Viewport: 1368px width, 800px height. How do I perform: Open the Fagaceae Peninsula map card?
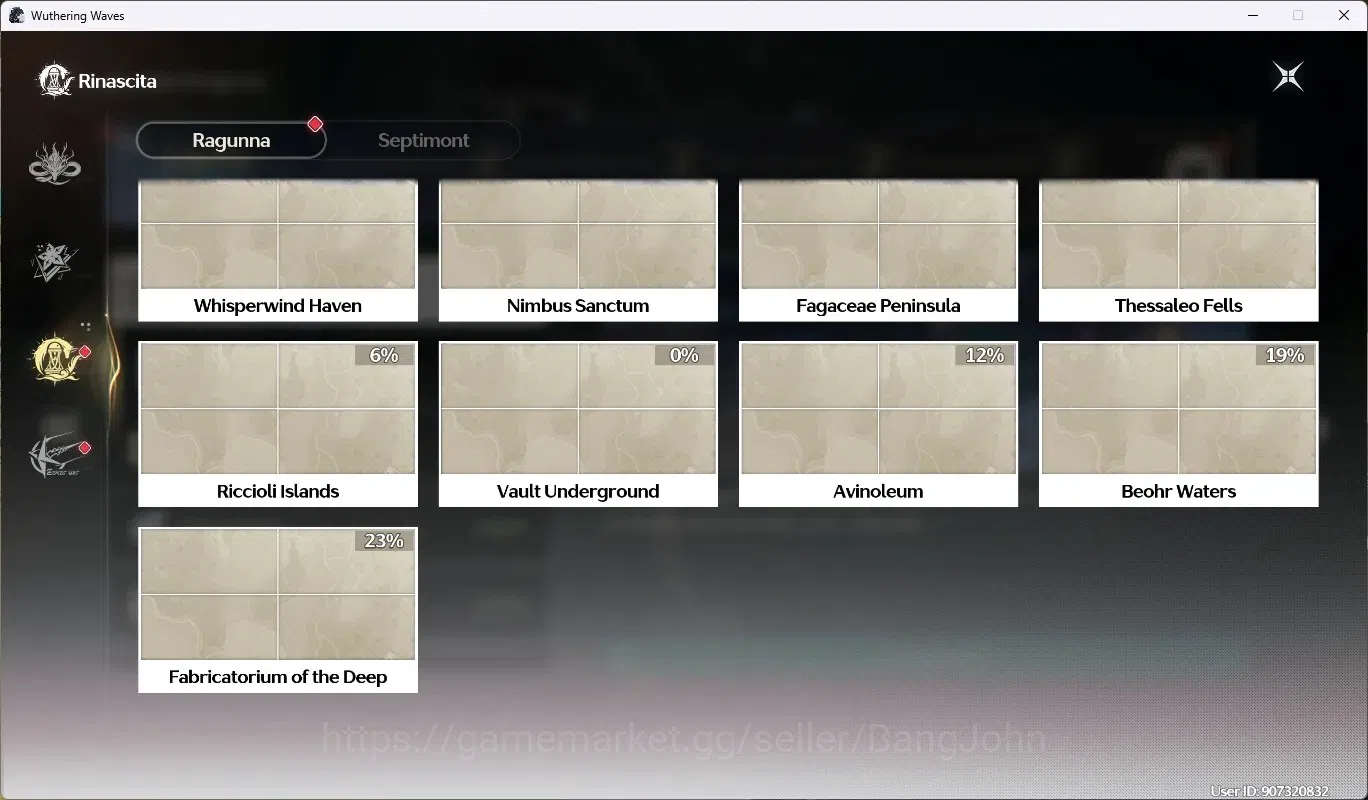[x=878, y=251]
